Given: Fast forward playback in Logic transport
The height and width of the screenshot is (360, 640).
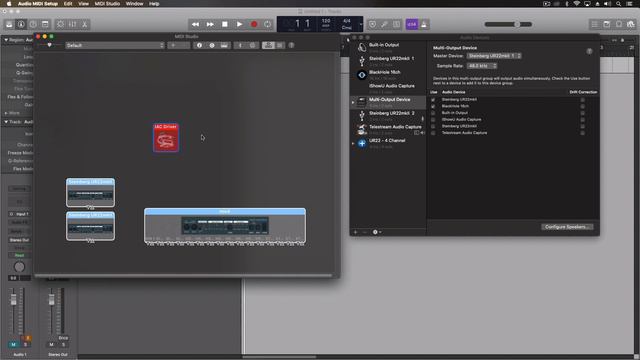Looking at the screenshot, I should [x=210, y=24].
